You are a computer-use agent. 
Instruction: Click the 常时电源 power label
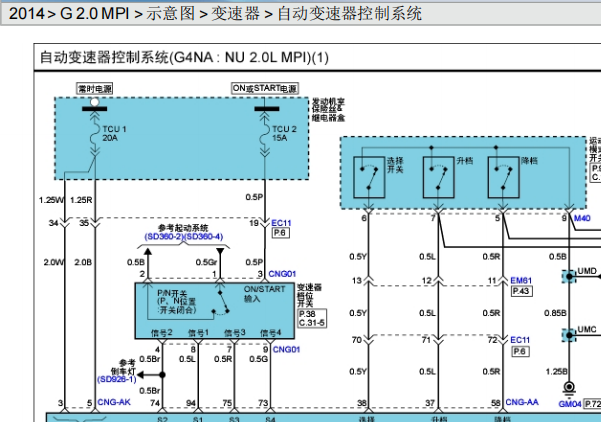pyautogui.click(x=95, y=89)
